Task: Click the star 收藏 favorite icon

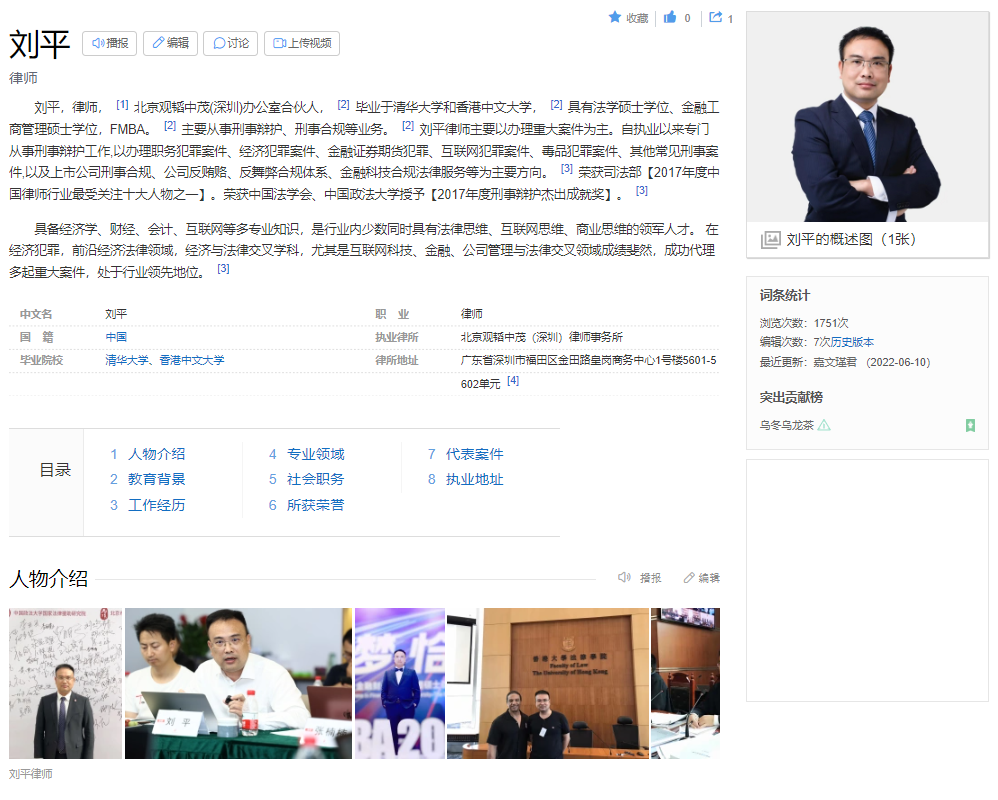Action: [615, 17]
